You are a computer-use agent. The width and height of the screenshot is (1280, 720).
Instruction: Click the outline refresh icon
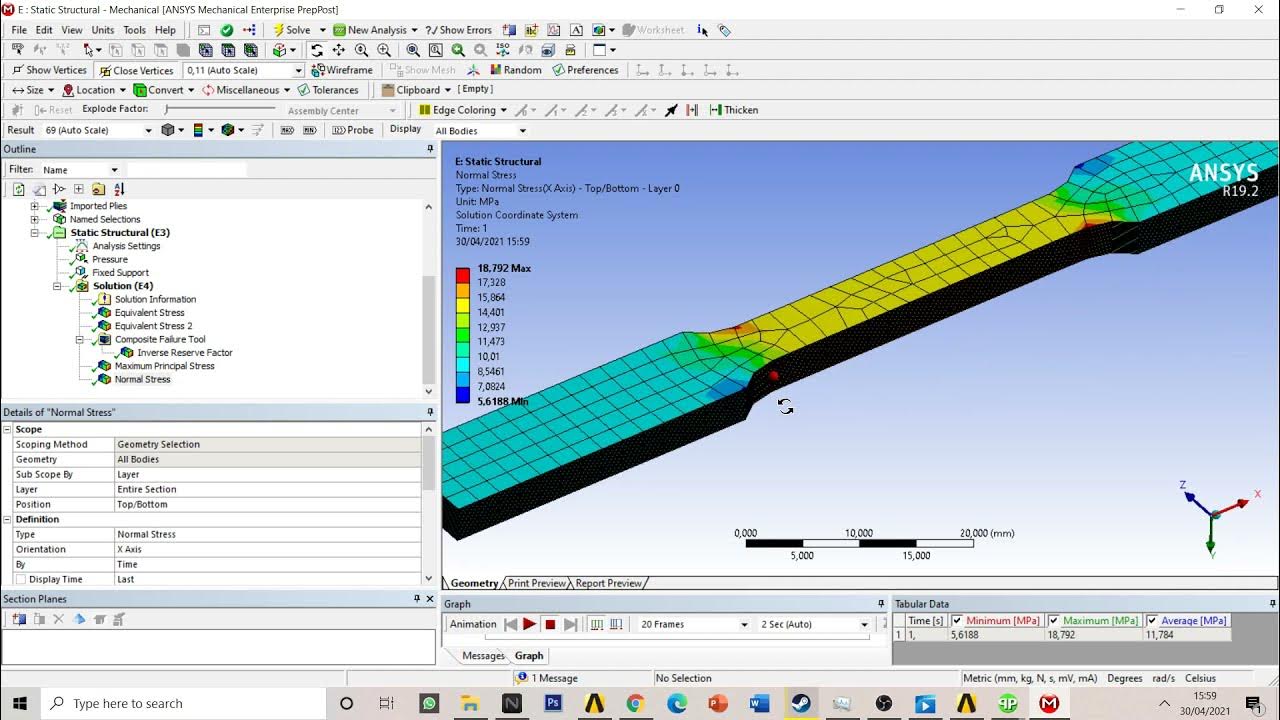19,189
